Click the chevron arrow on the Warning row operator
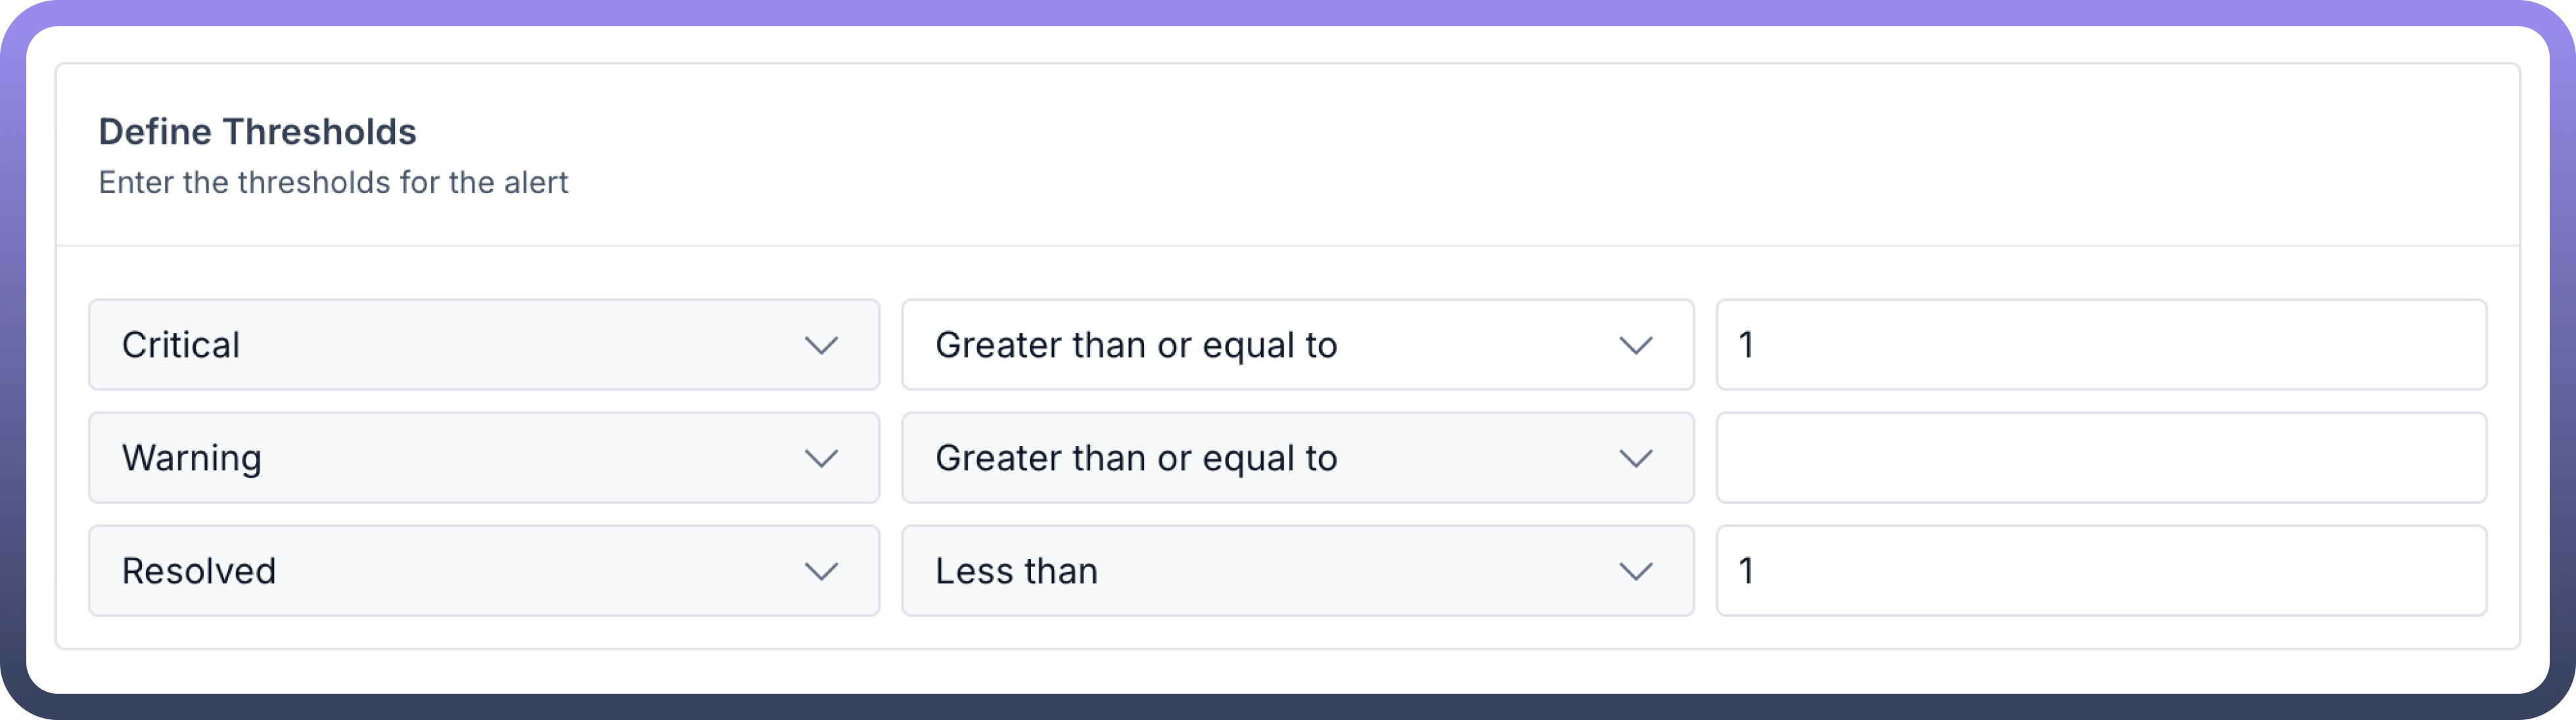Screen dimensions: 2576x720 click(x=1635, y=458)
